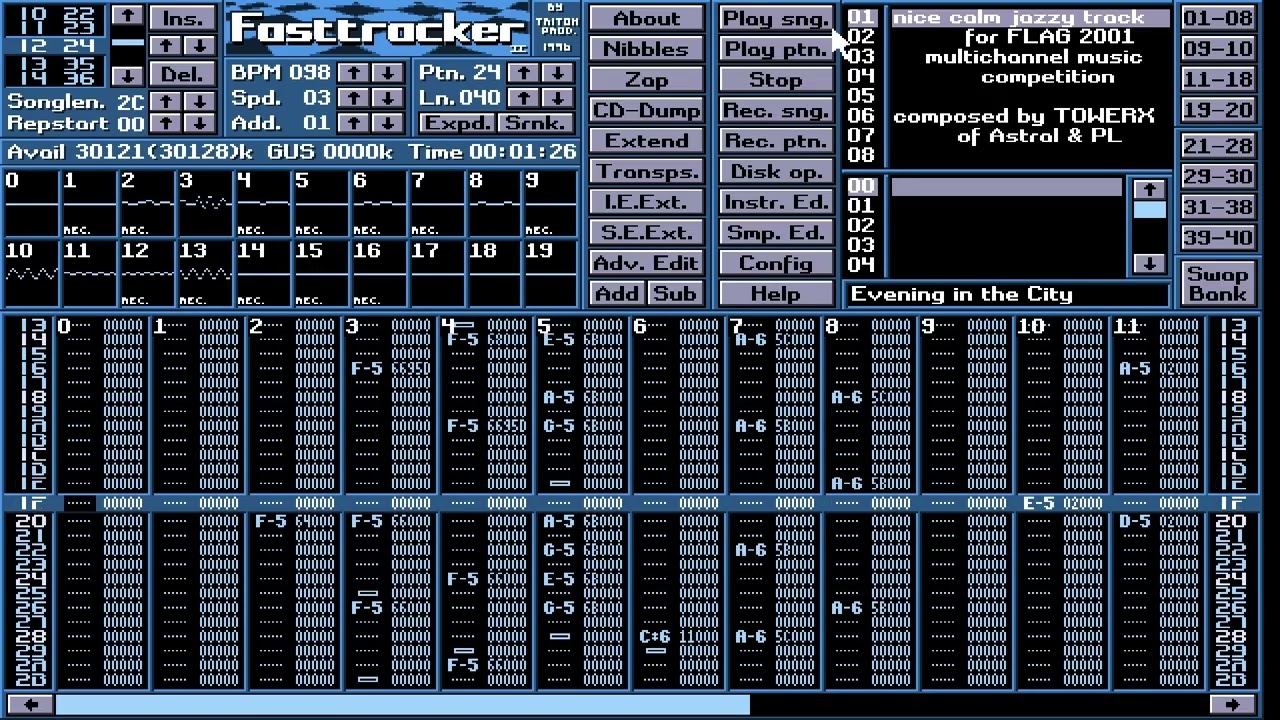Image resolution: width=1280 pixels, height=720 pixels.
Task: Switch to instrument bank 21-28
Action: (x=1217, y=146)
